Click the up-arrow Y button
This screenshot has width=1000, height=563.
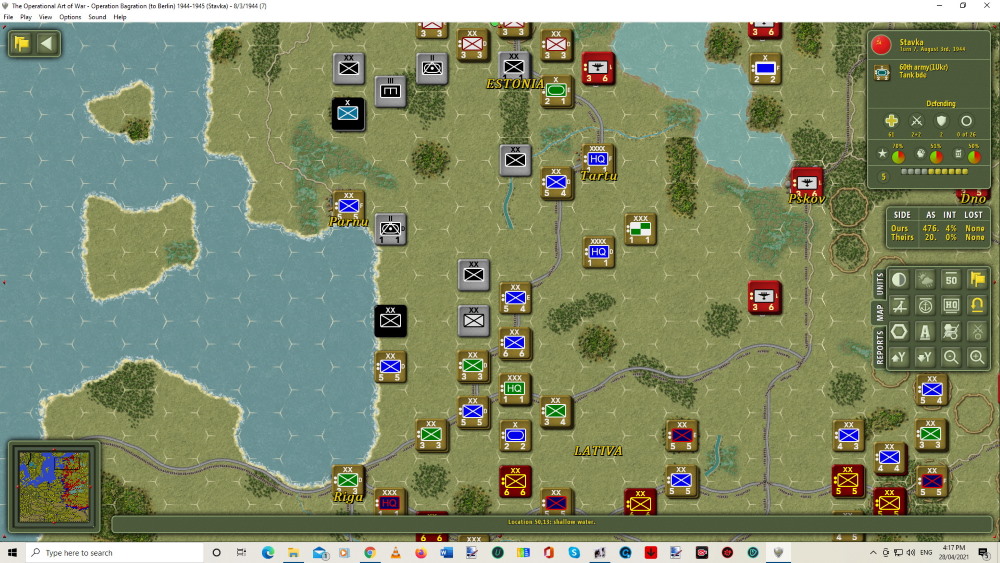[x=899, y=358]
